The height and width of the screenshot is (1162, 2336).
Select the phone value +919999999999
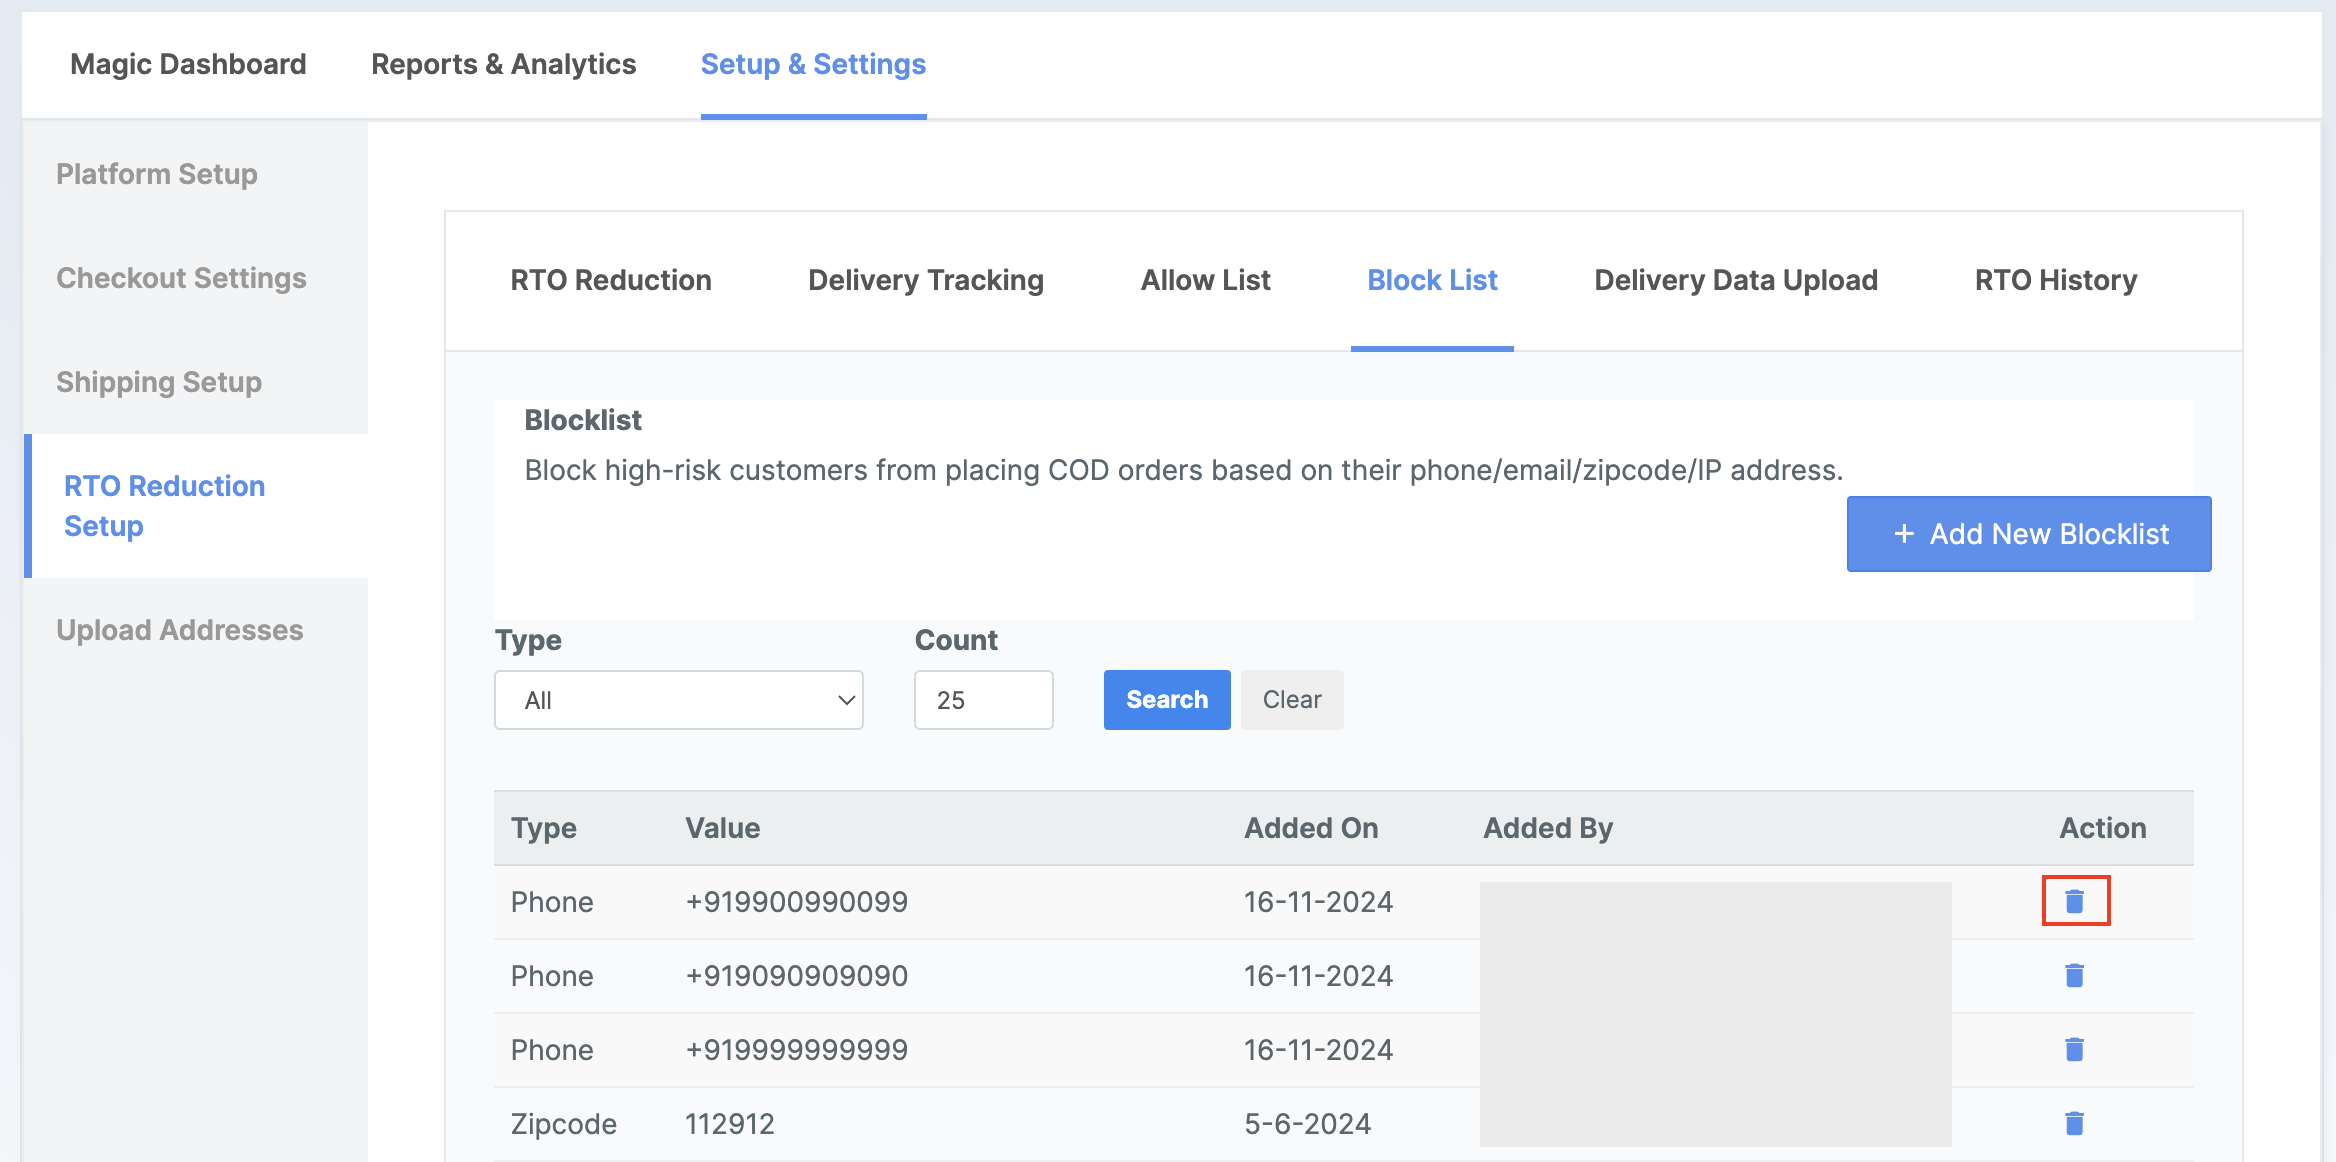click(x=796, y=1050)
